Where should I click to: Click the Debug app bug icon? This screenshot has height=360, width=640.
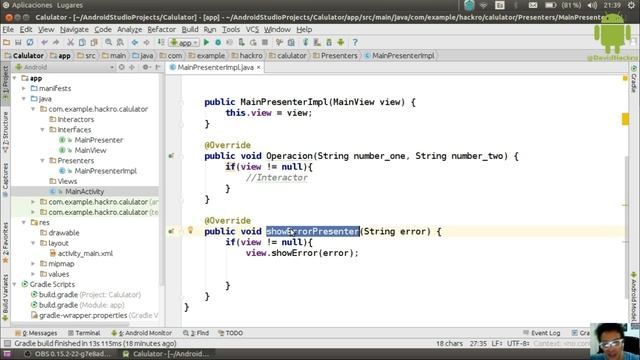tap(218, 42)
